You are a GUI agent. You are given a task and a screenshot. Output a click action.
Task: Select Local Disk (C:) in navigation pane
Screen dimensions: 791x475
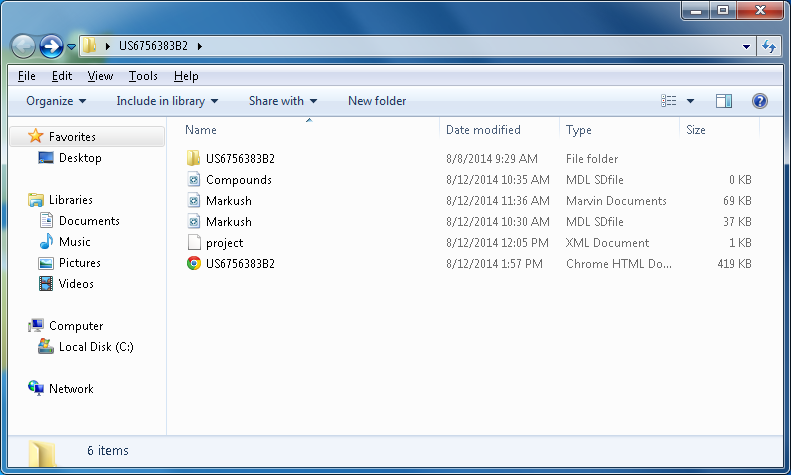95,347
